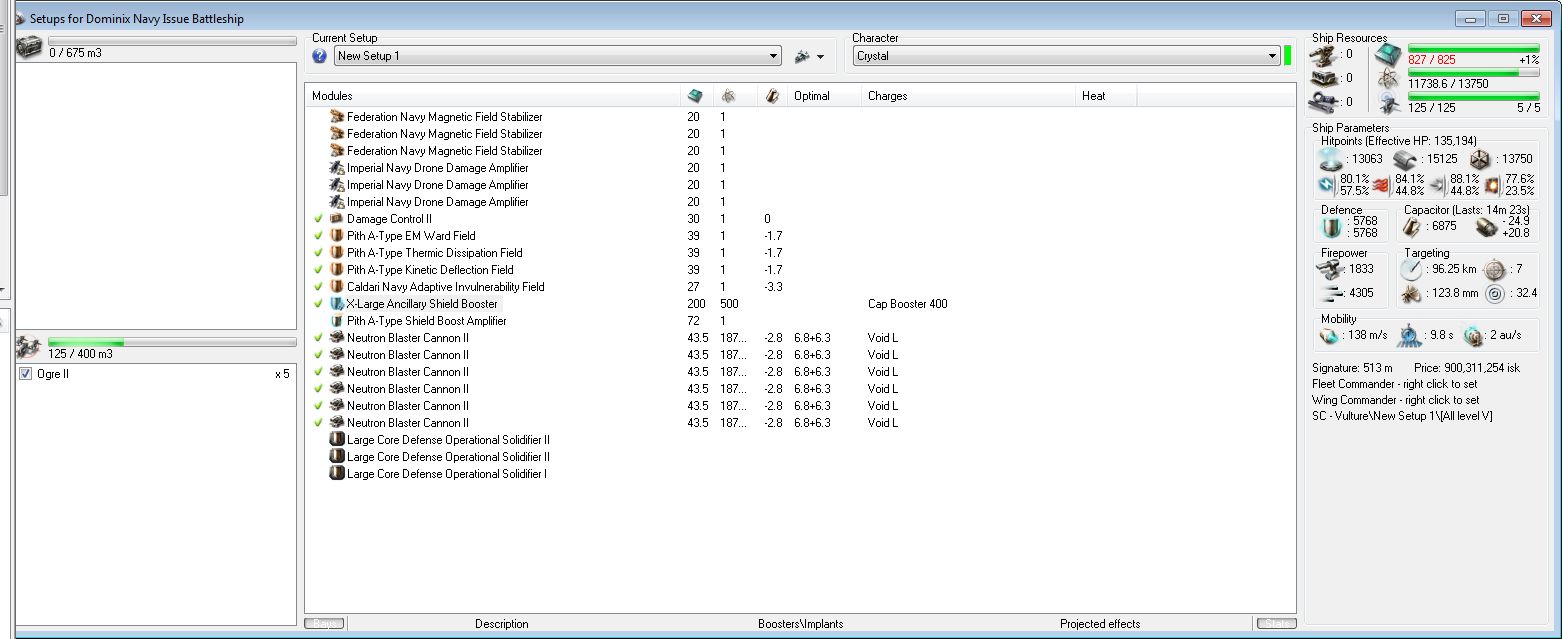Click the blue help icon beside Current Setup
The image size is (1562, 639).
click(x=320, y=56)
